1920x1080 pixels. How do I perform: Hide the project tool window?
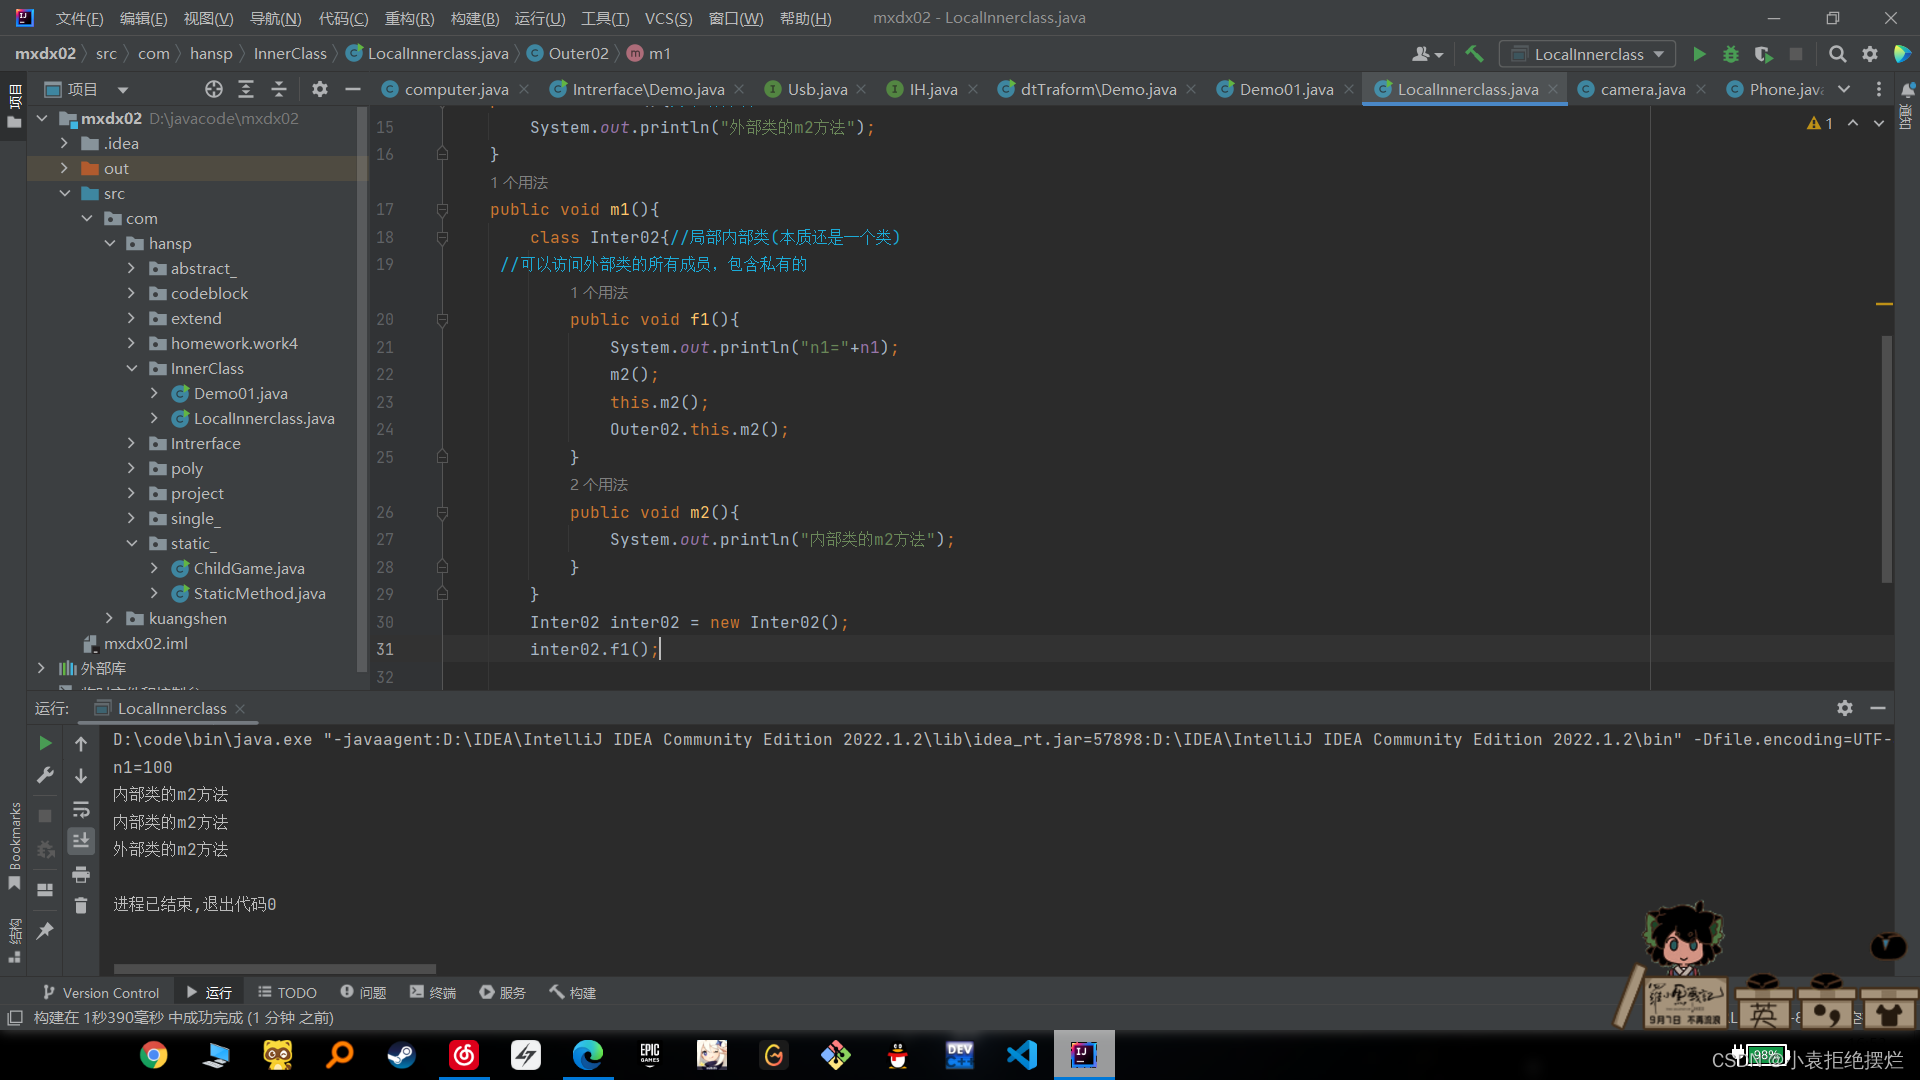point(353,89)
